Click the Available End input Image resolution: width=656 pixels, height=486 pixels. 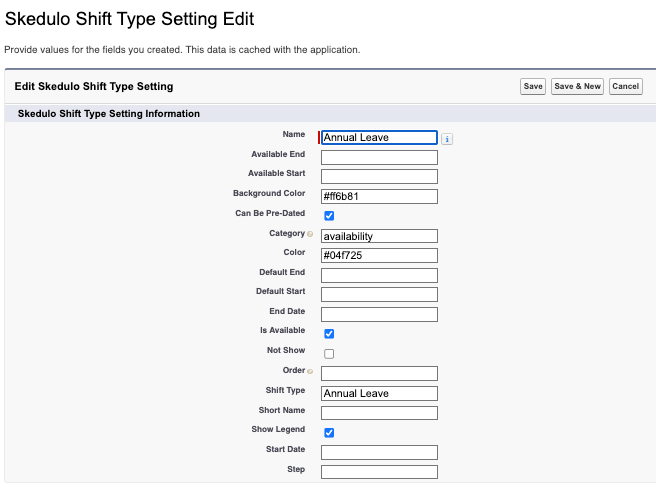(x=379, y=158)
